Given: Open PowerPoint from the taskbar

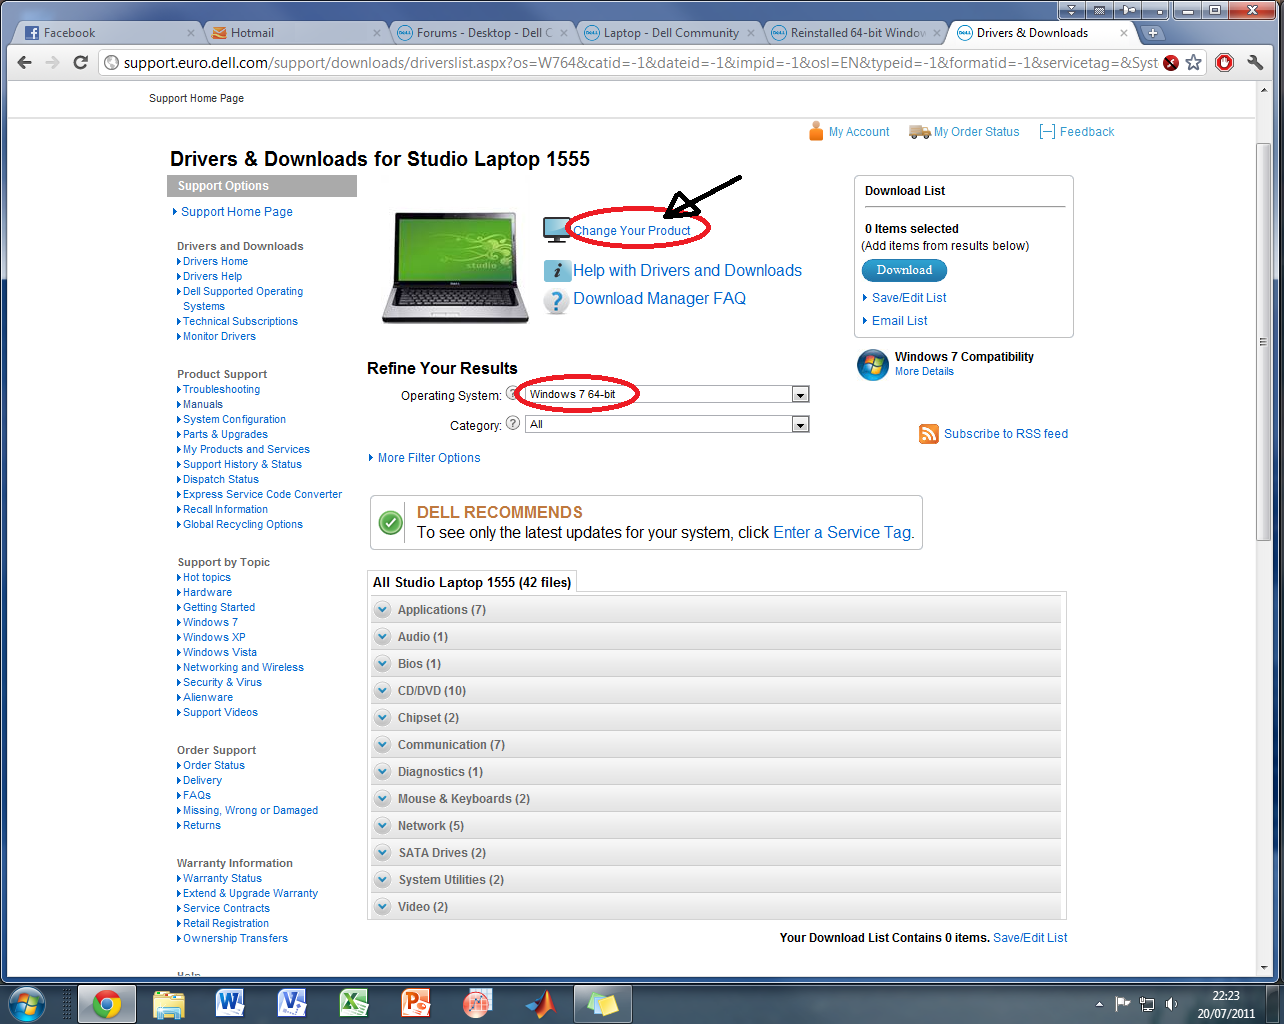Looking at the screenshot, I should [416, 1004].
